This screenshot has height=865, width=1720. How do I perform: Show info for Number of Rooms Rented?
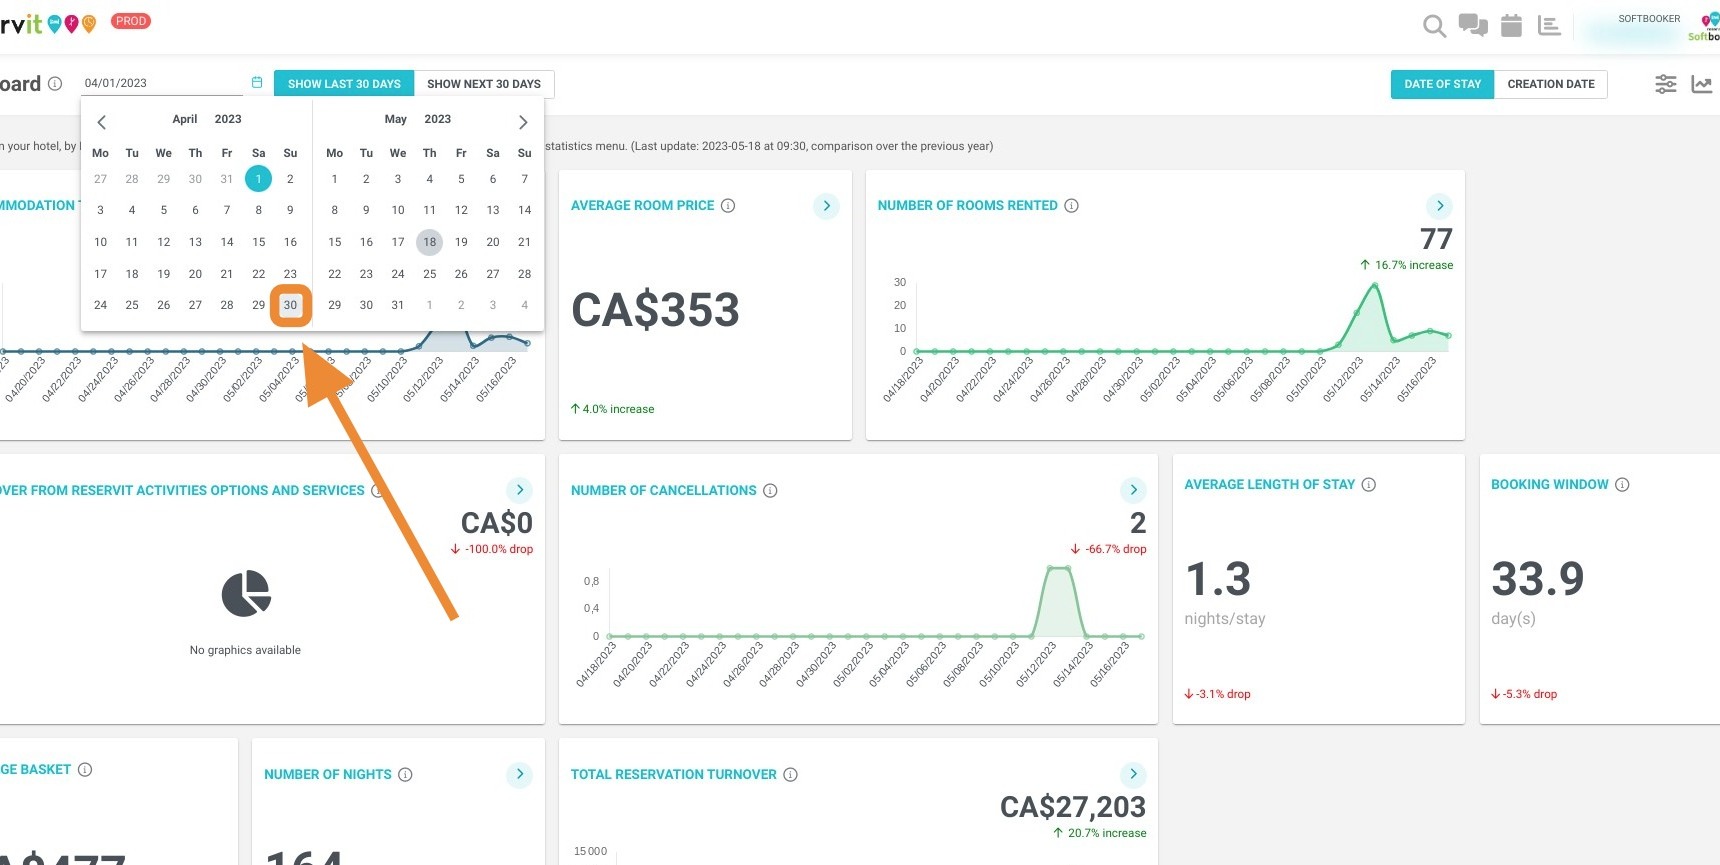[x=1071, y=206]
